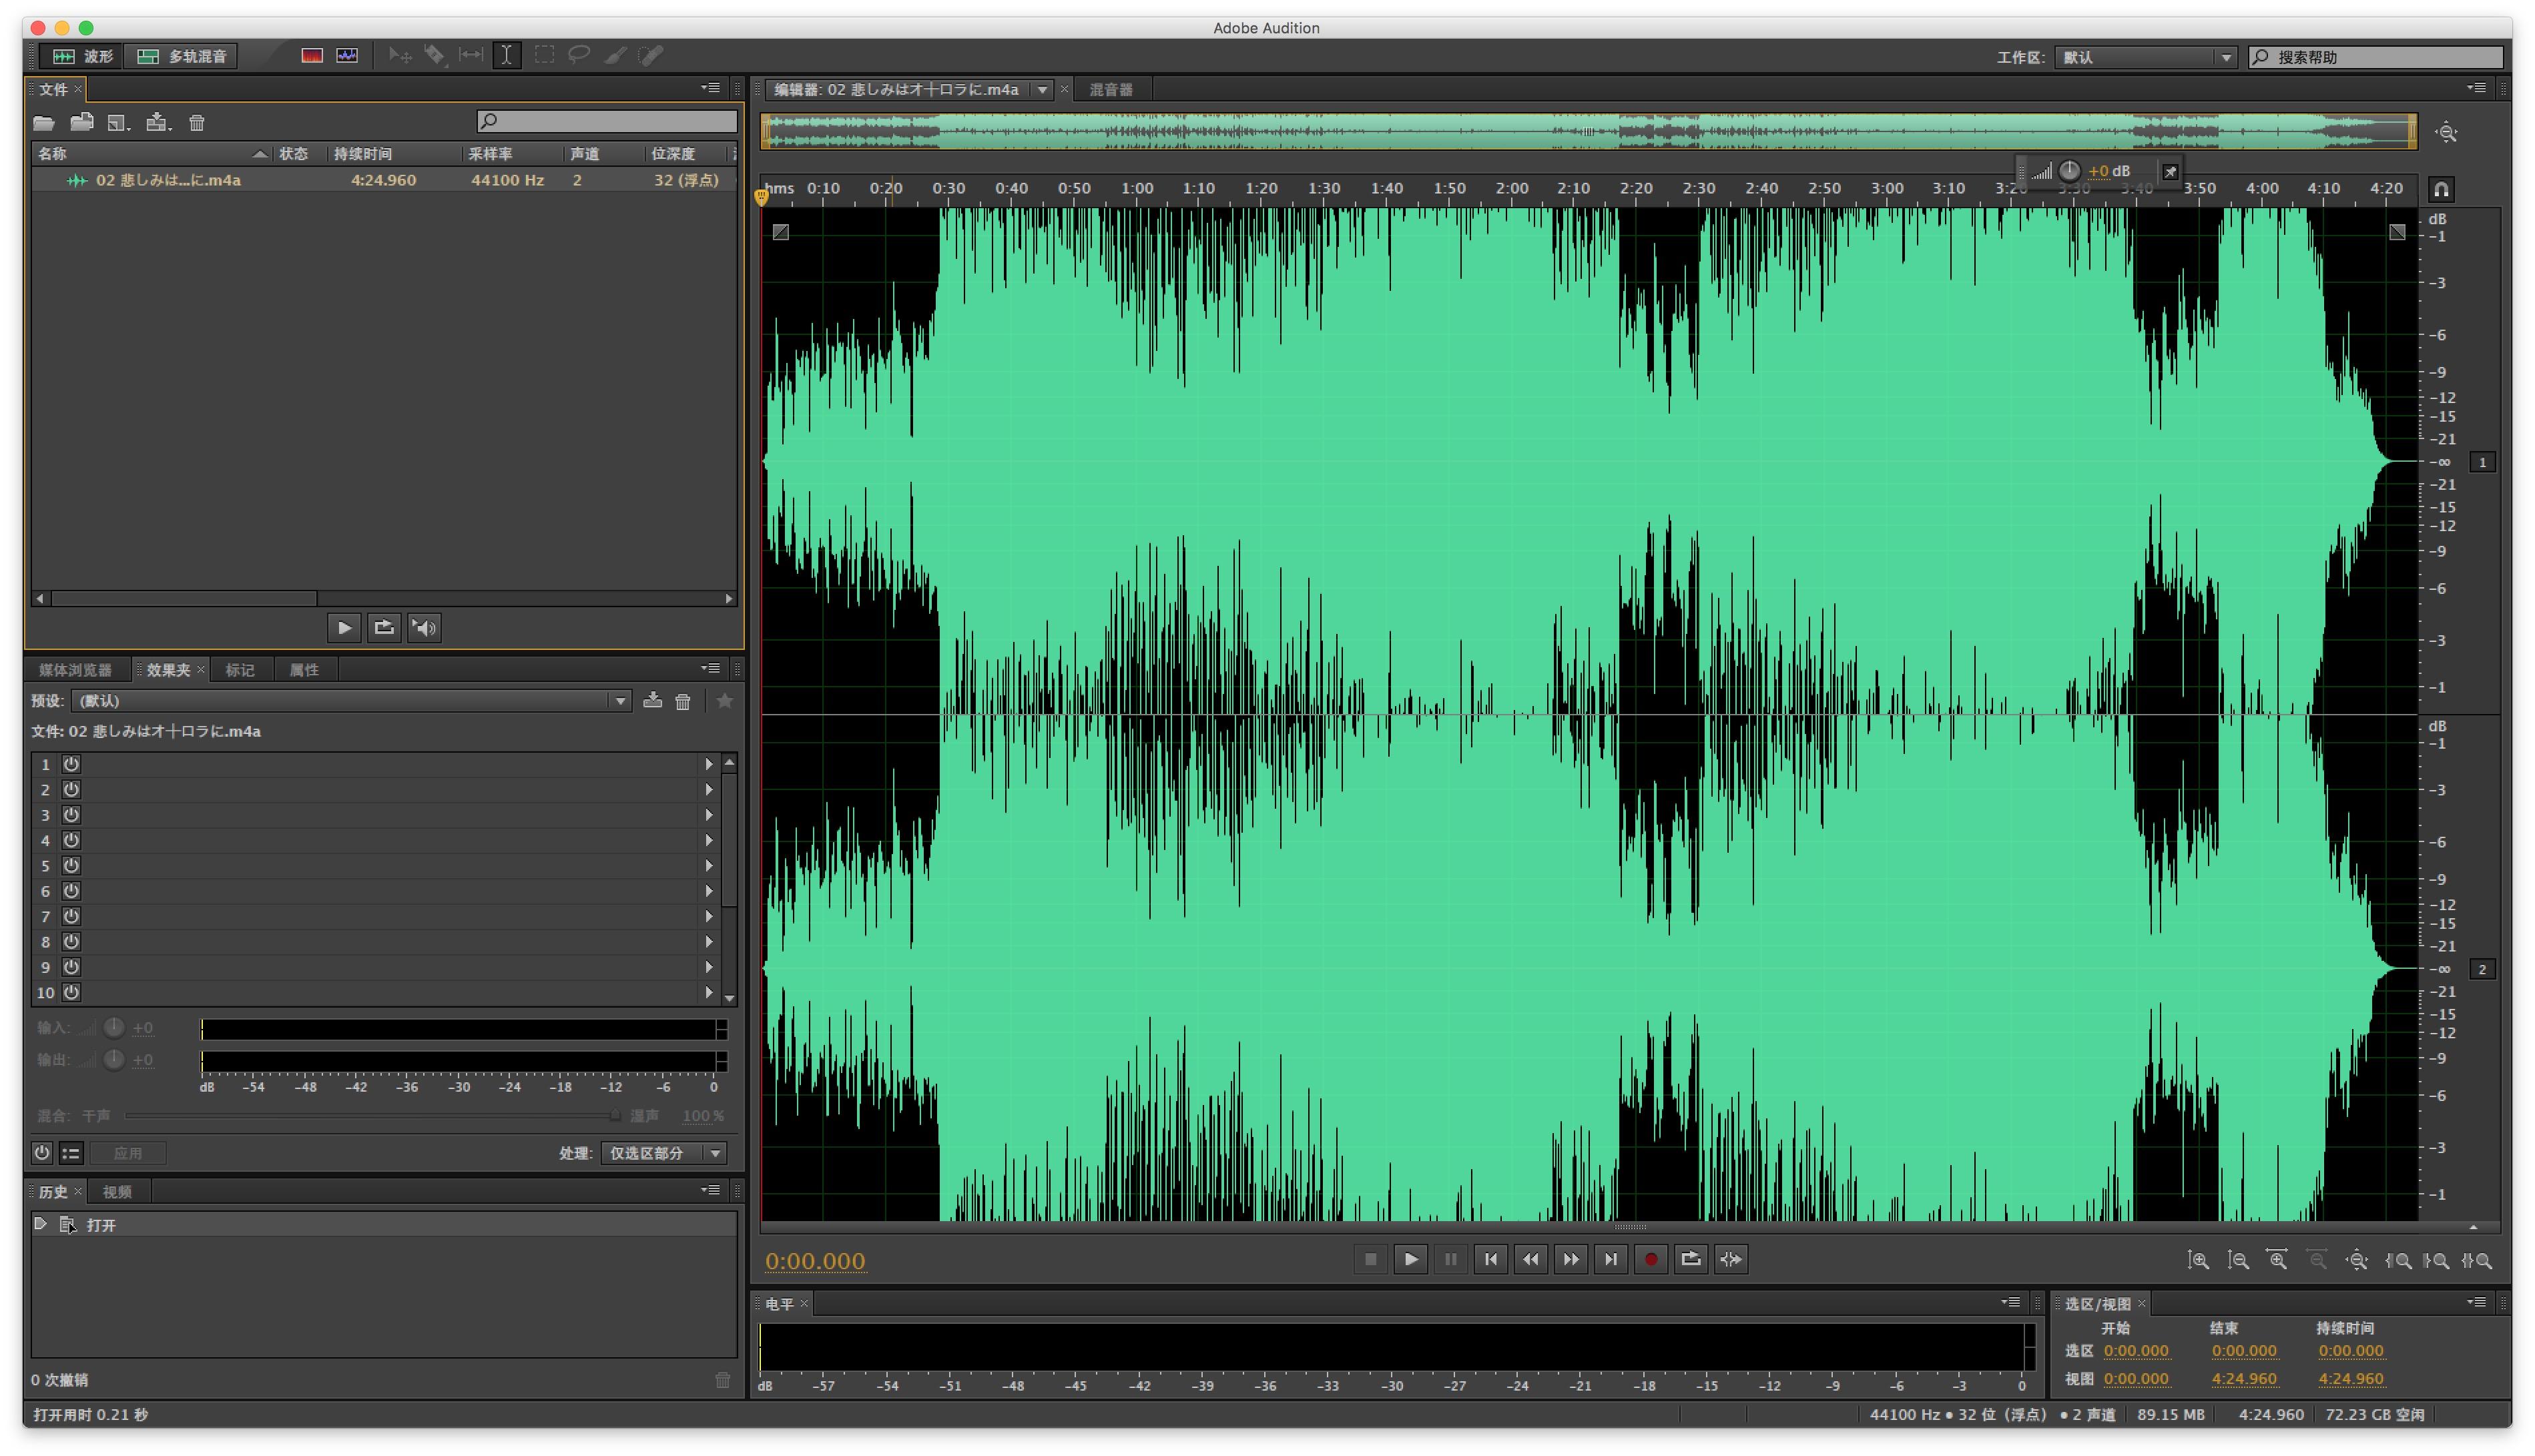Import file icon in Files panel
This screenshot has height=1456, width=2535.
[x=82, y=123]
